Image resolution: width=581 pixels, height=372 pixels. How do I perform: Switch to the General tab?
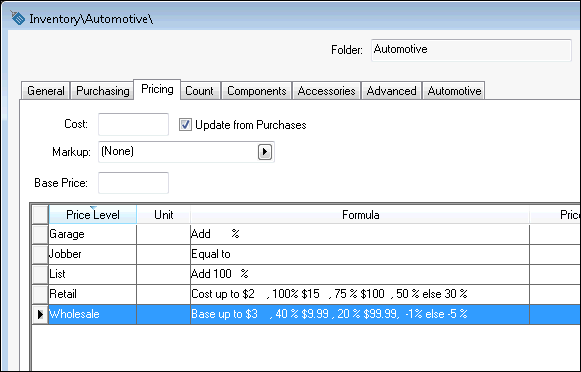[46, 91]
